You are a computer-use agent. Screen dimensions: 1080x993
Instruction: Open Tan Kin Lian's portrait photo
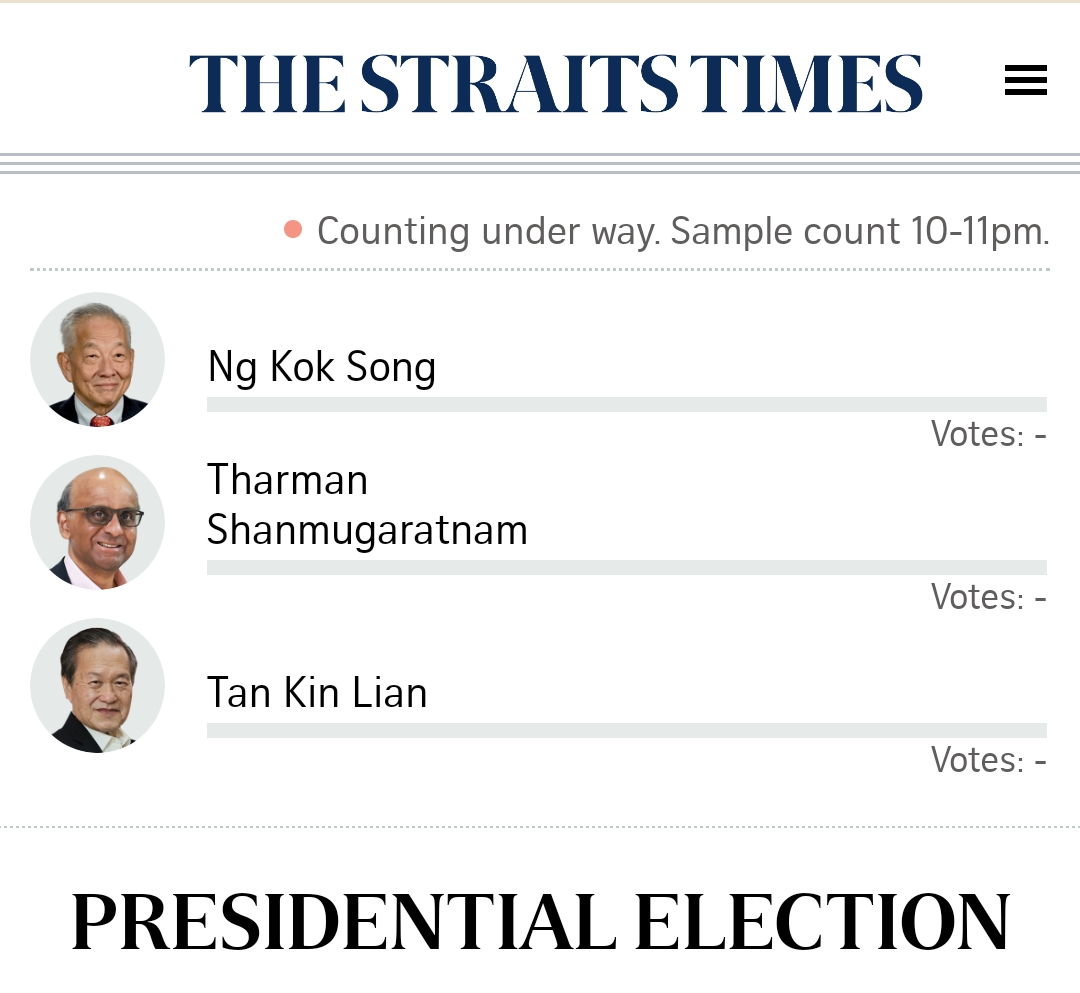(x=98, y=686)
